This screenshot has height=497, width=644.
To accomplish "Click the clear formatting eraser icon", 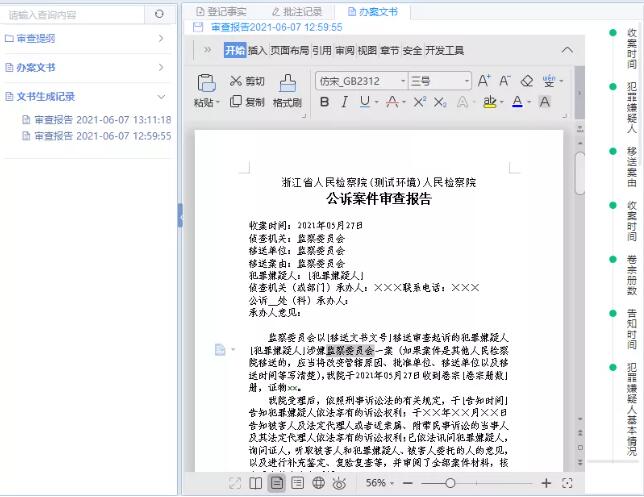I will tap(527, 81).
